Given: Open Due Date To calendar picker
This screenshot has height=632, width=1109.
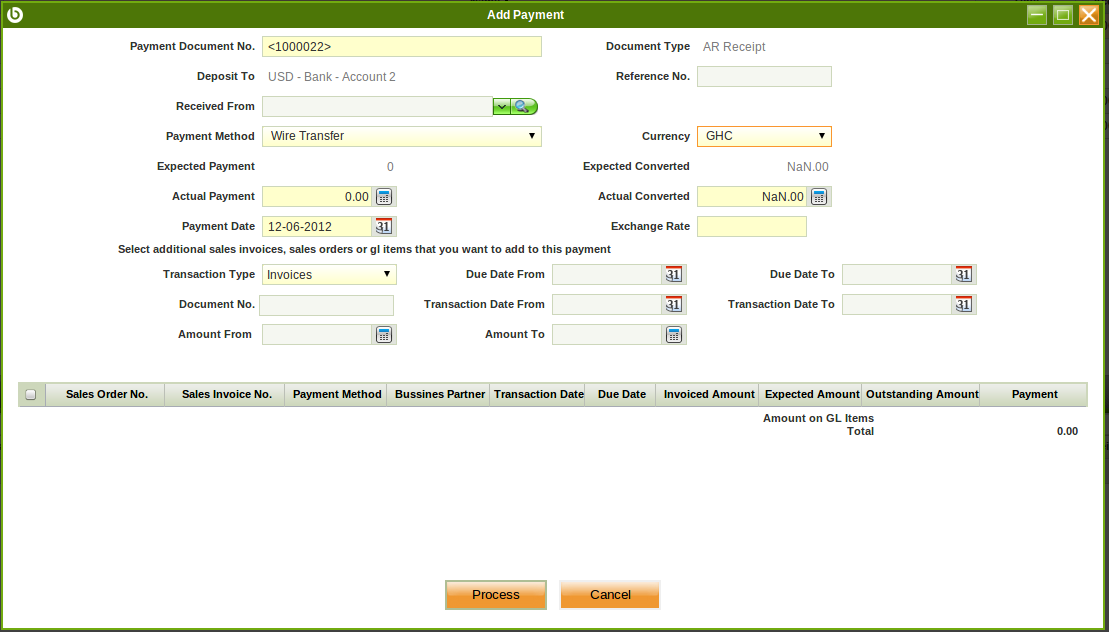Looking at the screenshot, I should coord(964,275).
